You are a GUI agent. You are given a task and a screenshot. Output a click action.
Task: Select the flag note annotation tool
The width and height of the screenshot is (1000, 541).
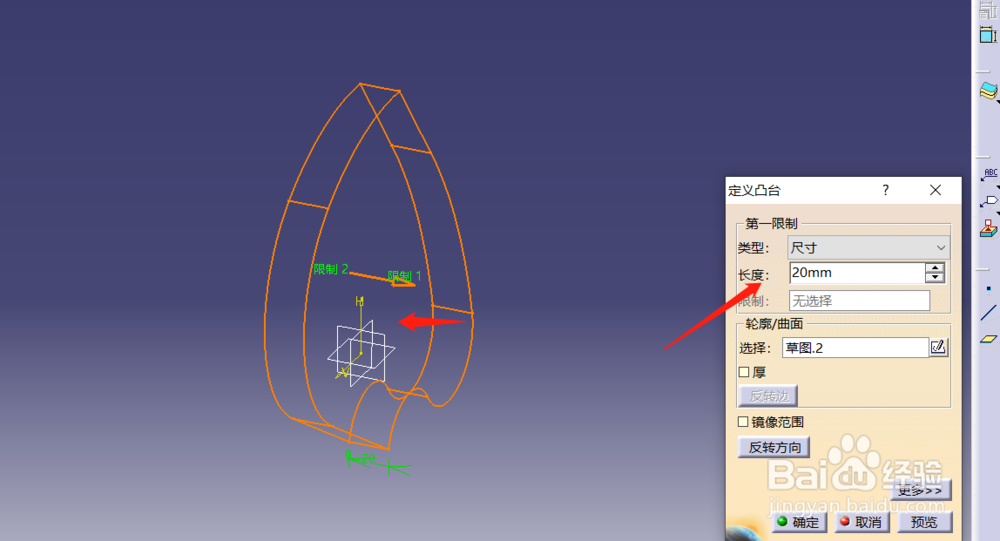[x=989, y=202]
